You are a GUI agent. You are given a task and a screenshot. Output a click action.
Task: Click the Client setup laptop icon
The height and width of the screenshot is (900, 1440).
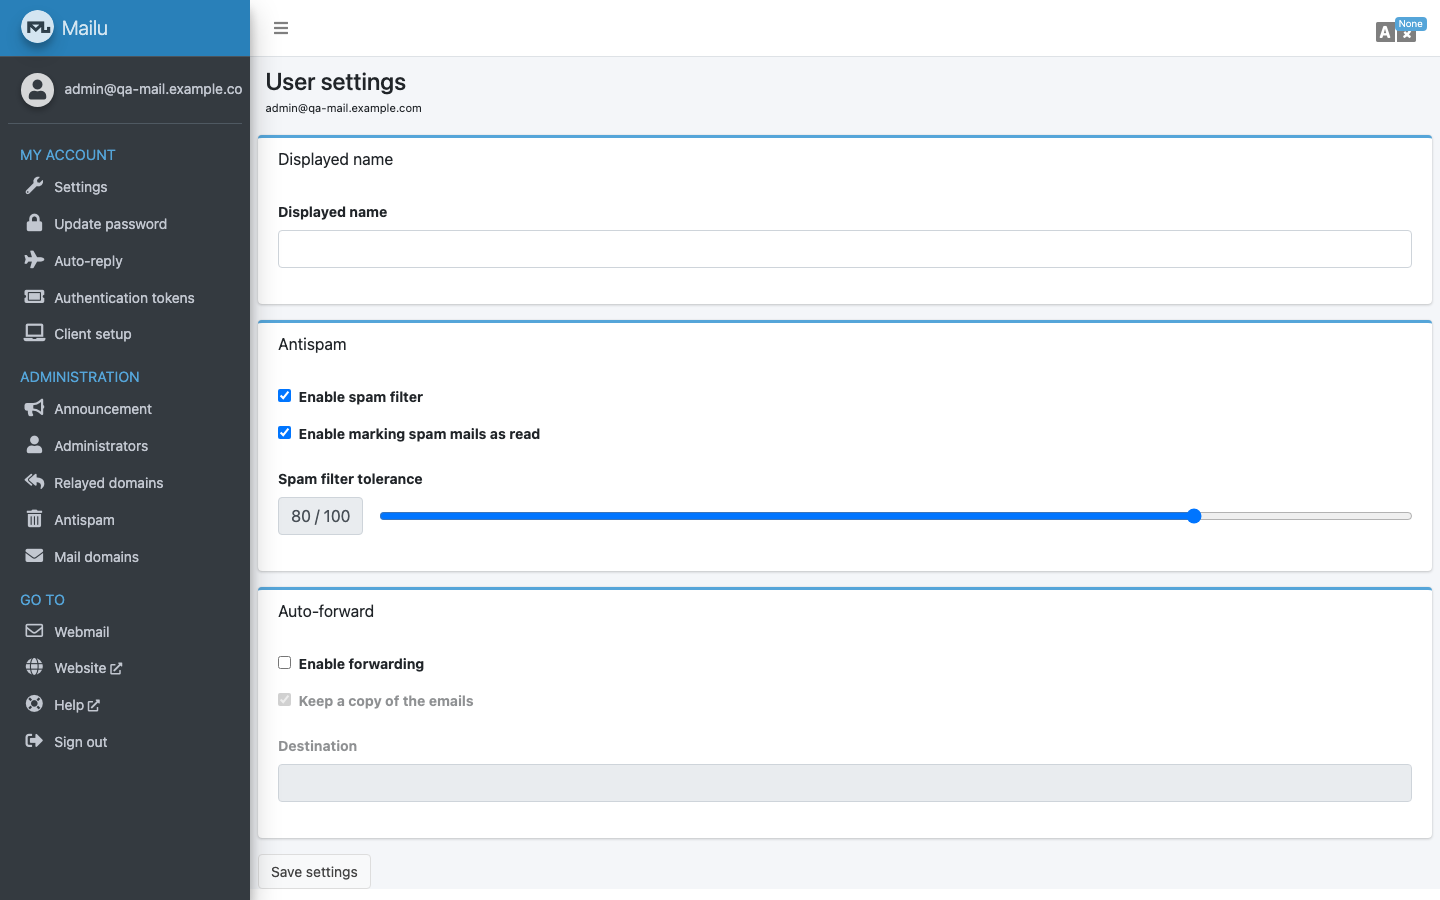[x=34, y=333]
